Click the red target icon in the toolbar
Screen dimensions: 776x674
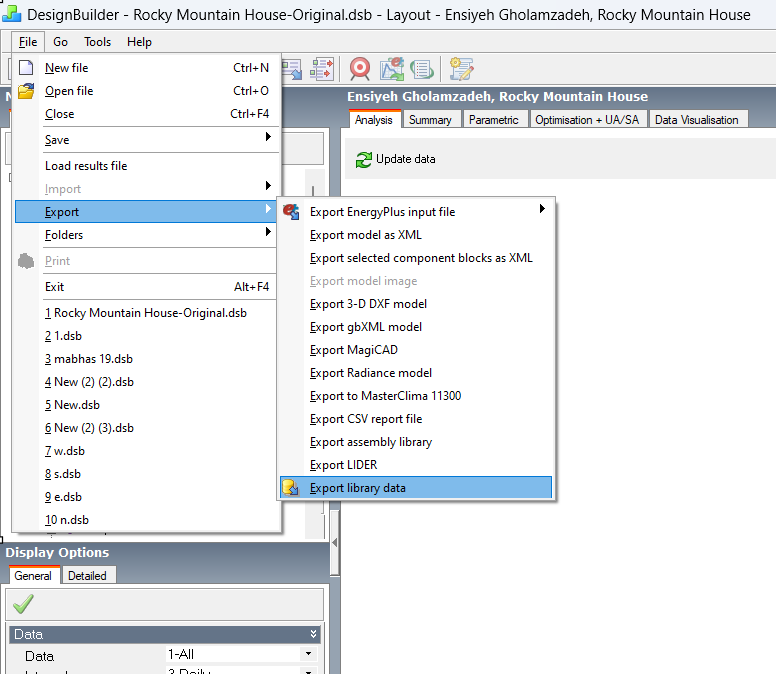tap(360, 68)
